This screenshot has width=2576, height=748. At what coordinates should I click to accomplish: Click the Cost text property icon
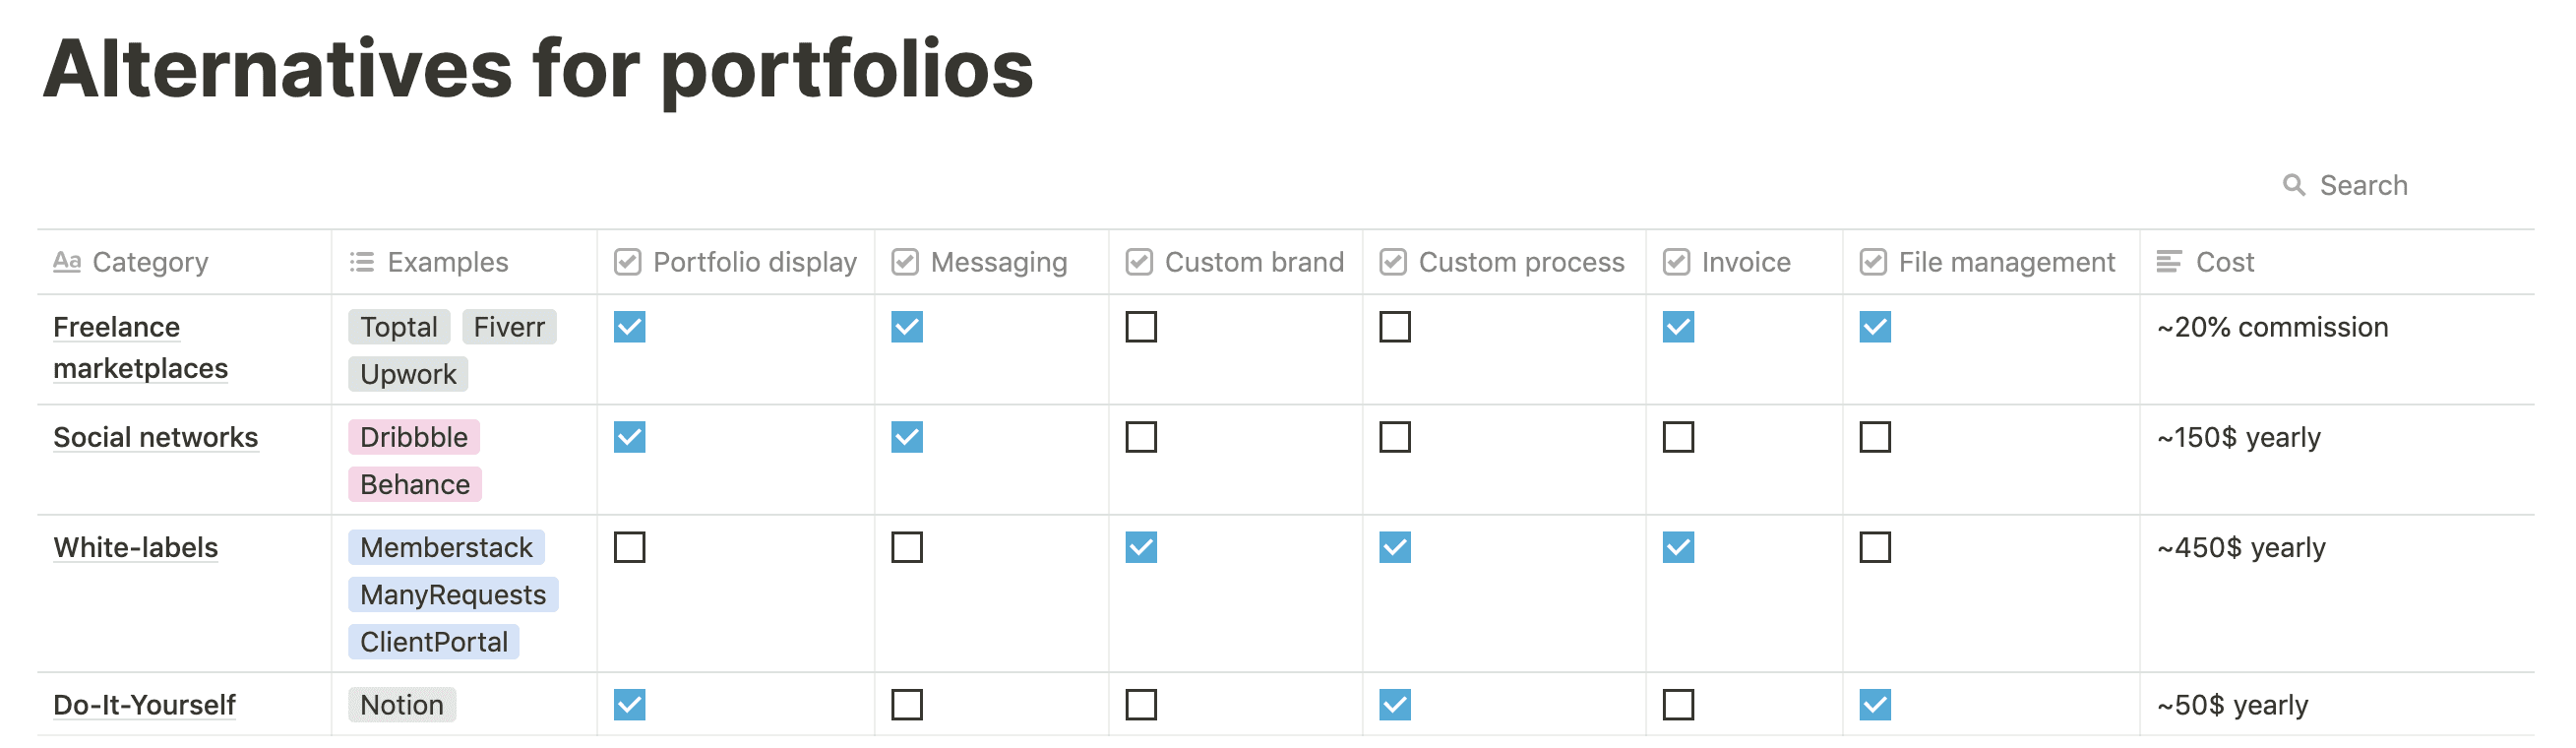tap(2169, 262)
